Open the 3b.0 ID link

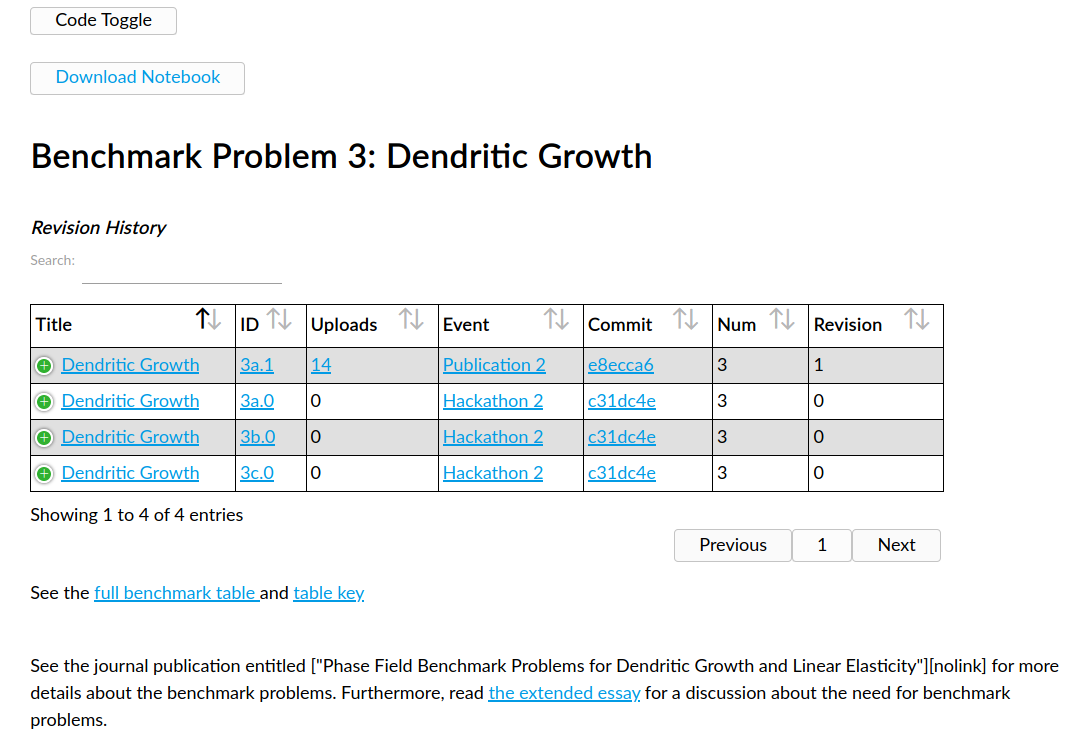click(x=257, y=437)
